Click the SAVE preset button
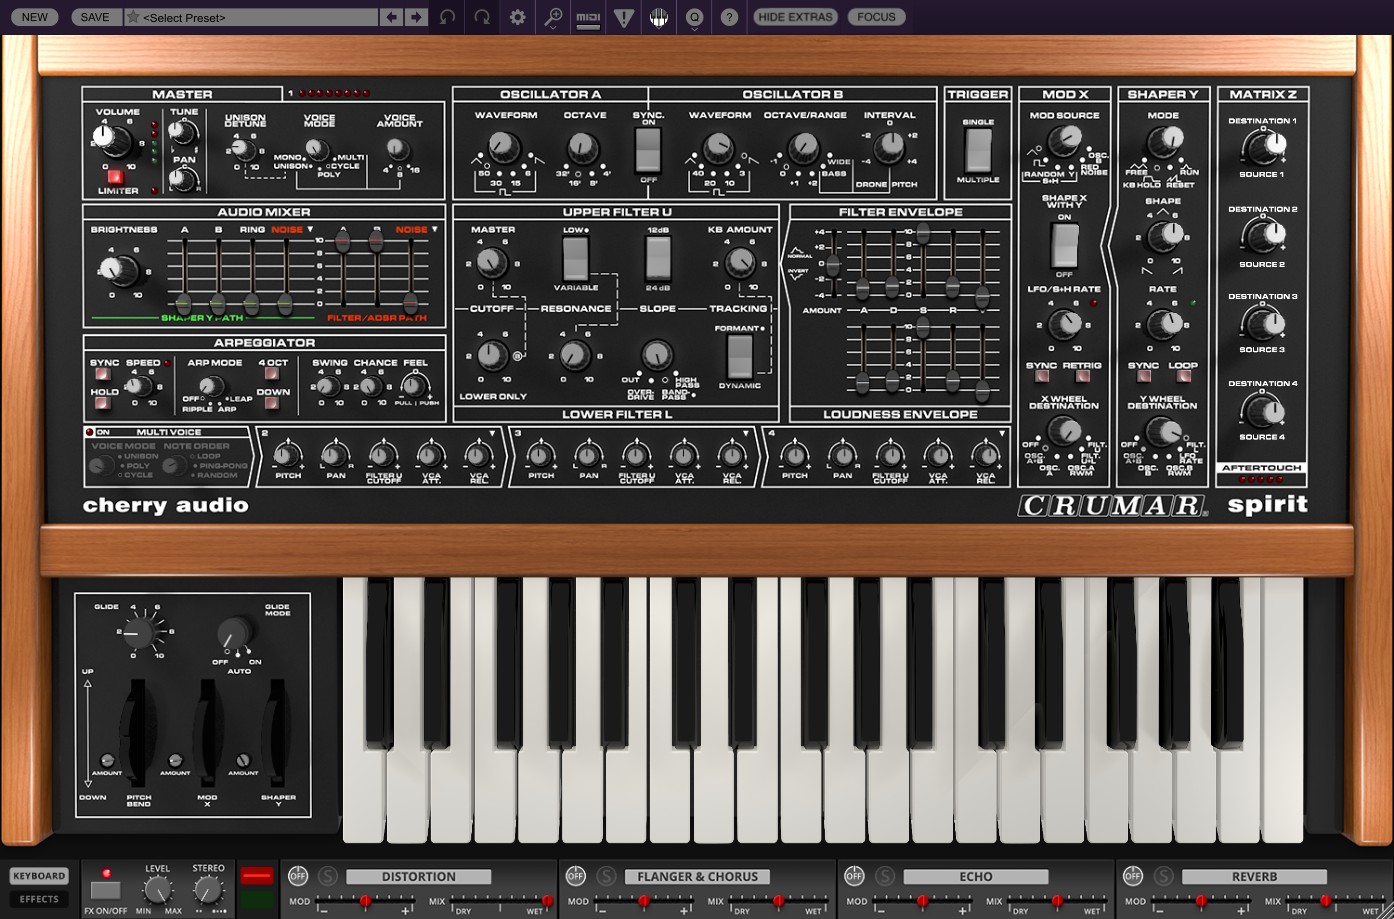Viewport: 1394px width, 919px height. click(95, 17)
